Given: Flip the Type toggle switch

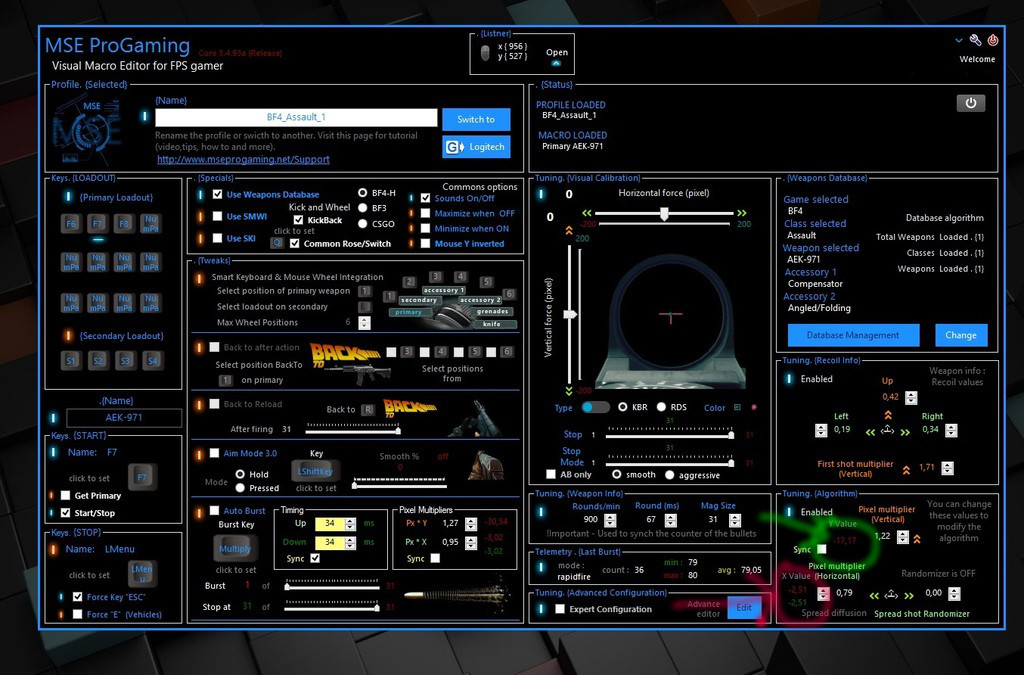Looking at the screenshot, I should 595,407.
